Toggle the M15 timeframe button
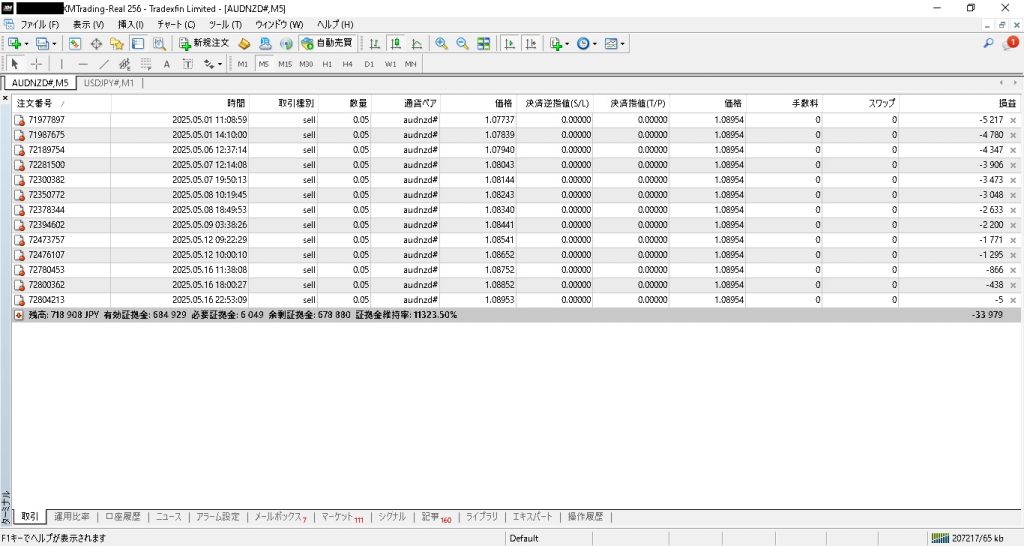 [285, 64]
